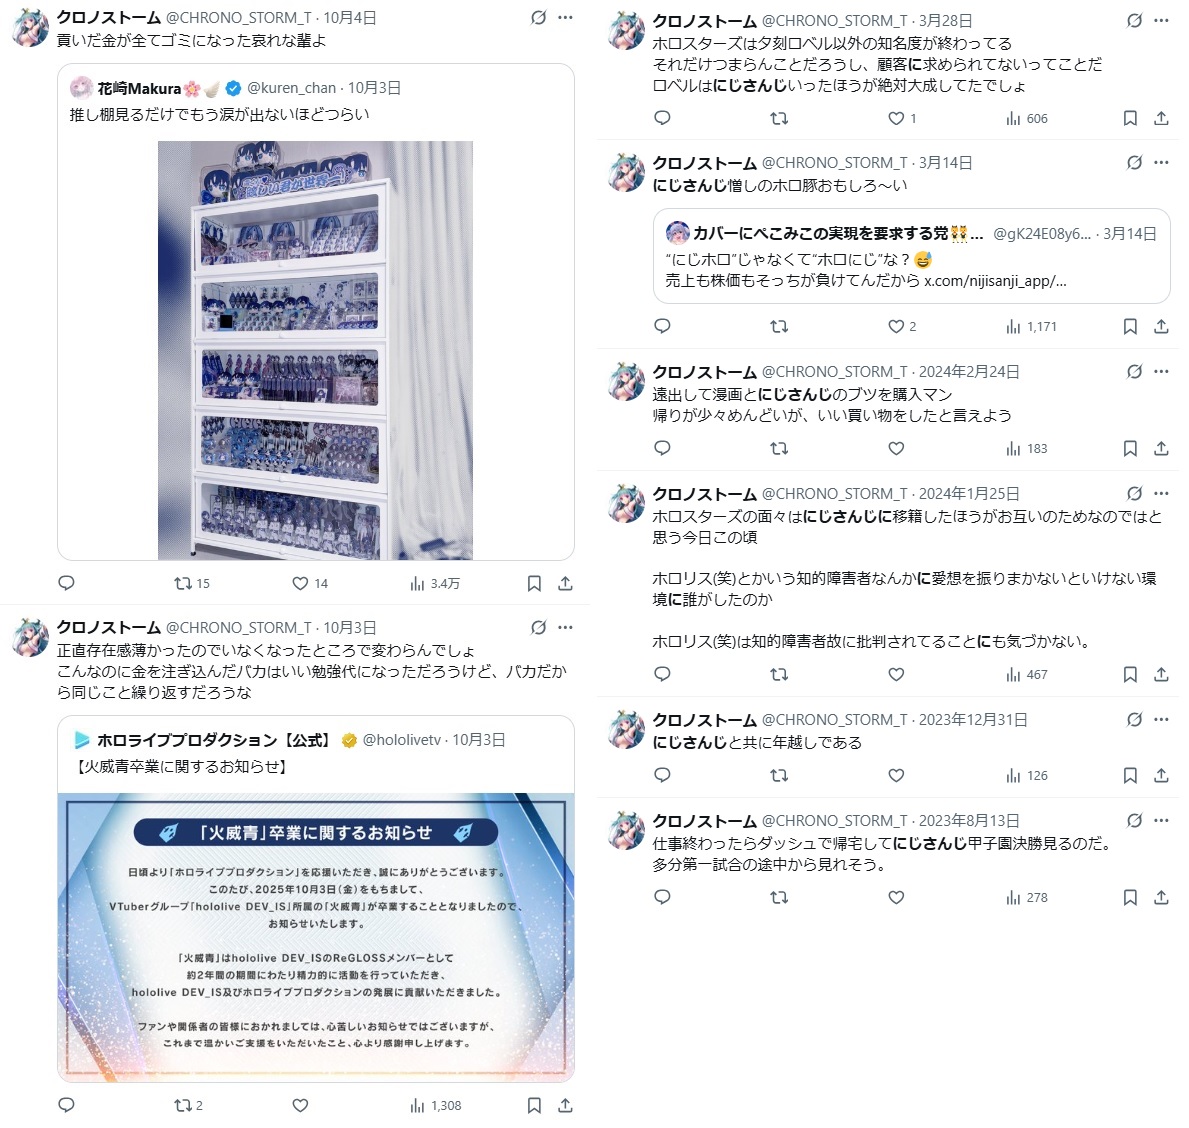
Task: View the merchandise shelf photo
Action: (315, 350)
